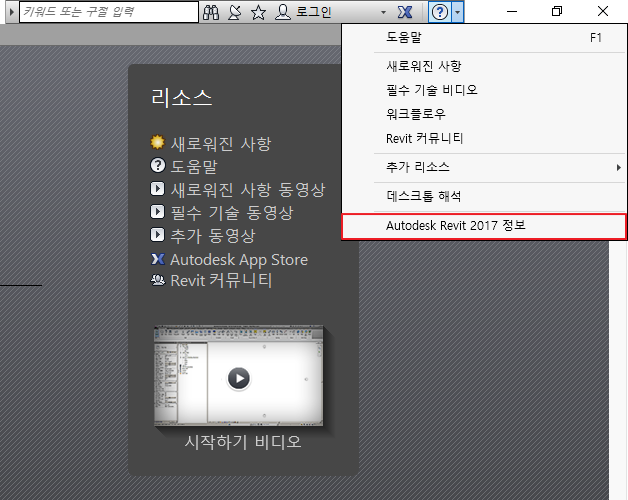Viewport: 628px width, 500px height.
Task: Click the sun icon beside 새로워진 사항
Action: point(157,142)
